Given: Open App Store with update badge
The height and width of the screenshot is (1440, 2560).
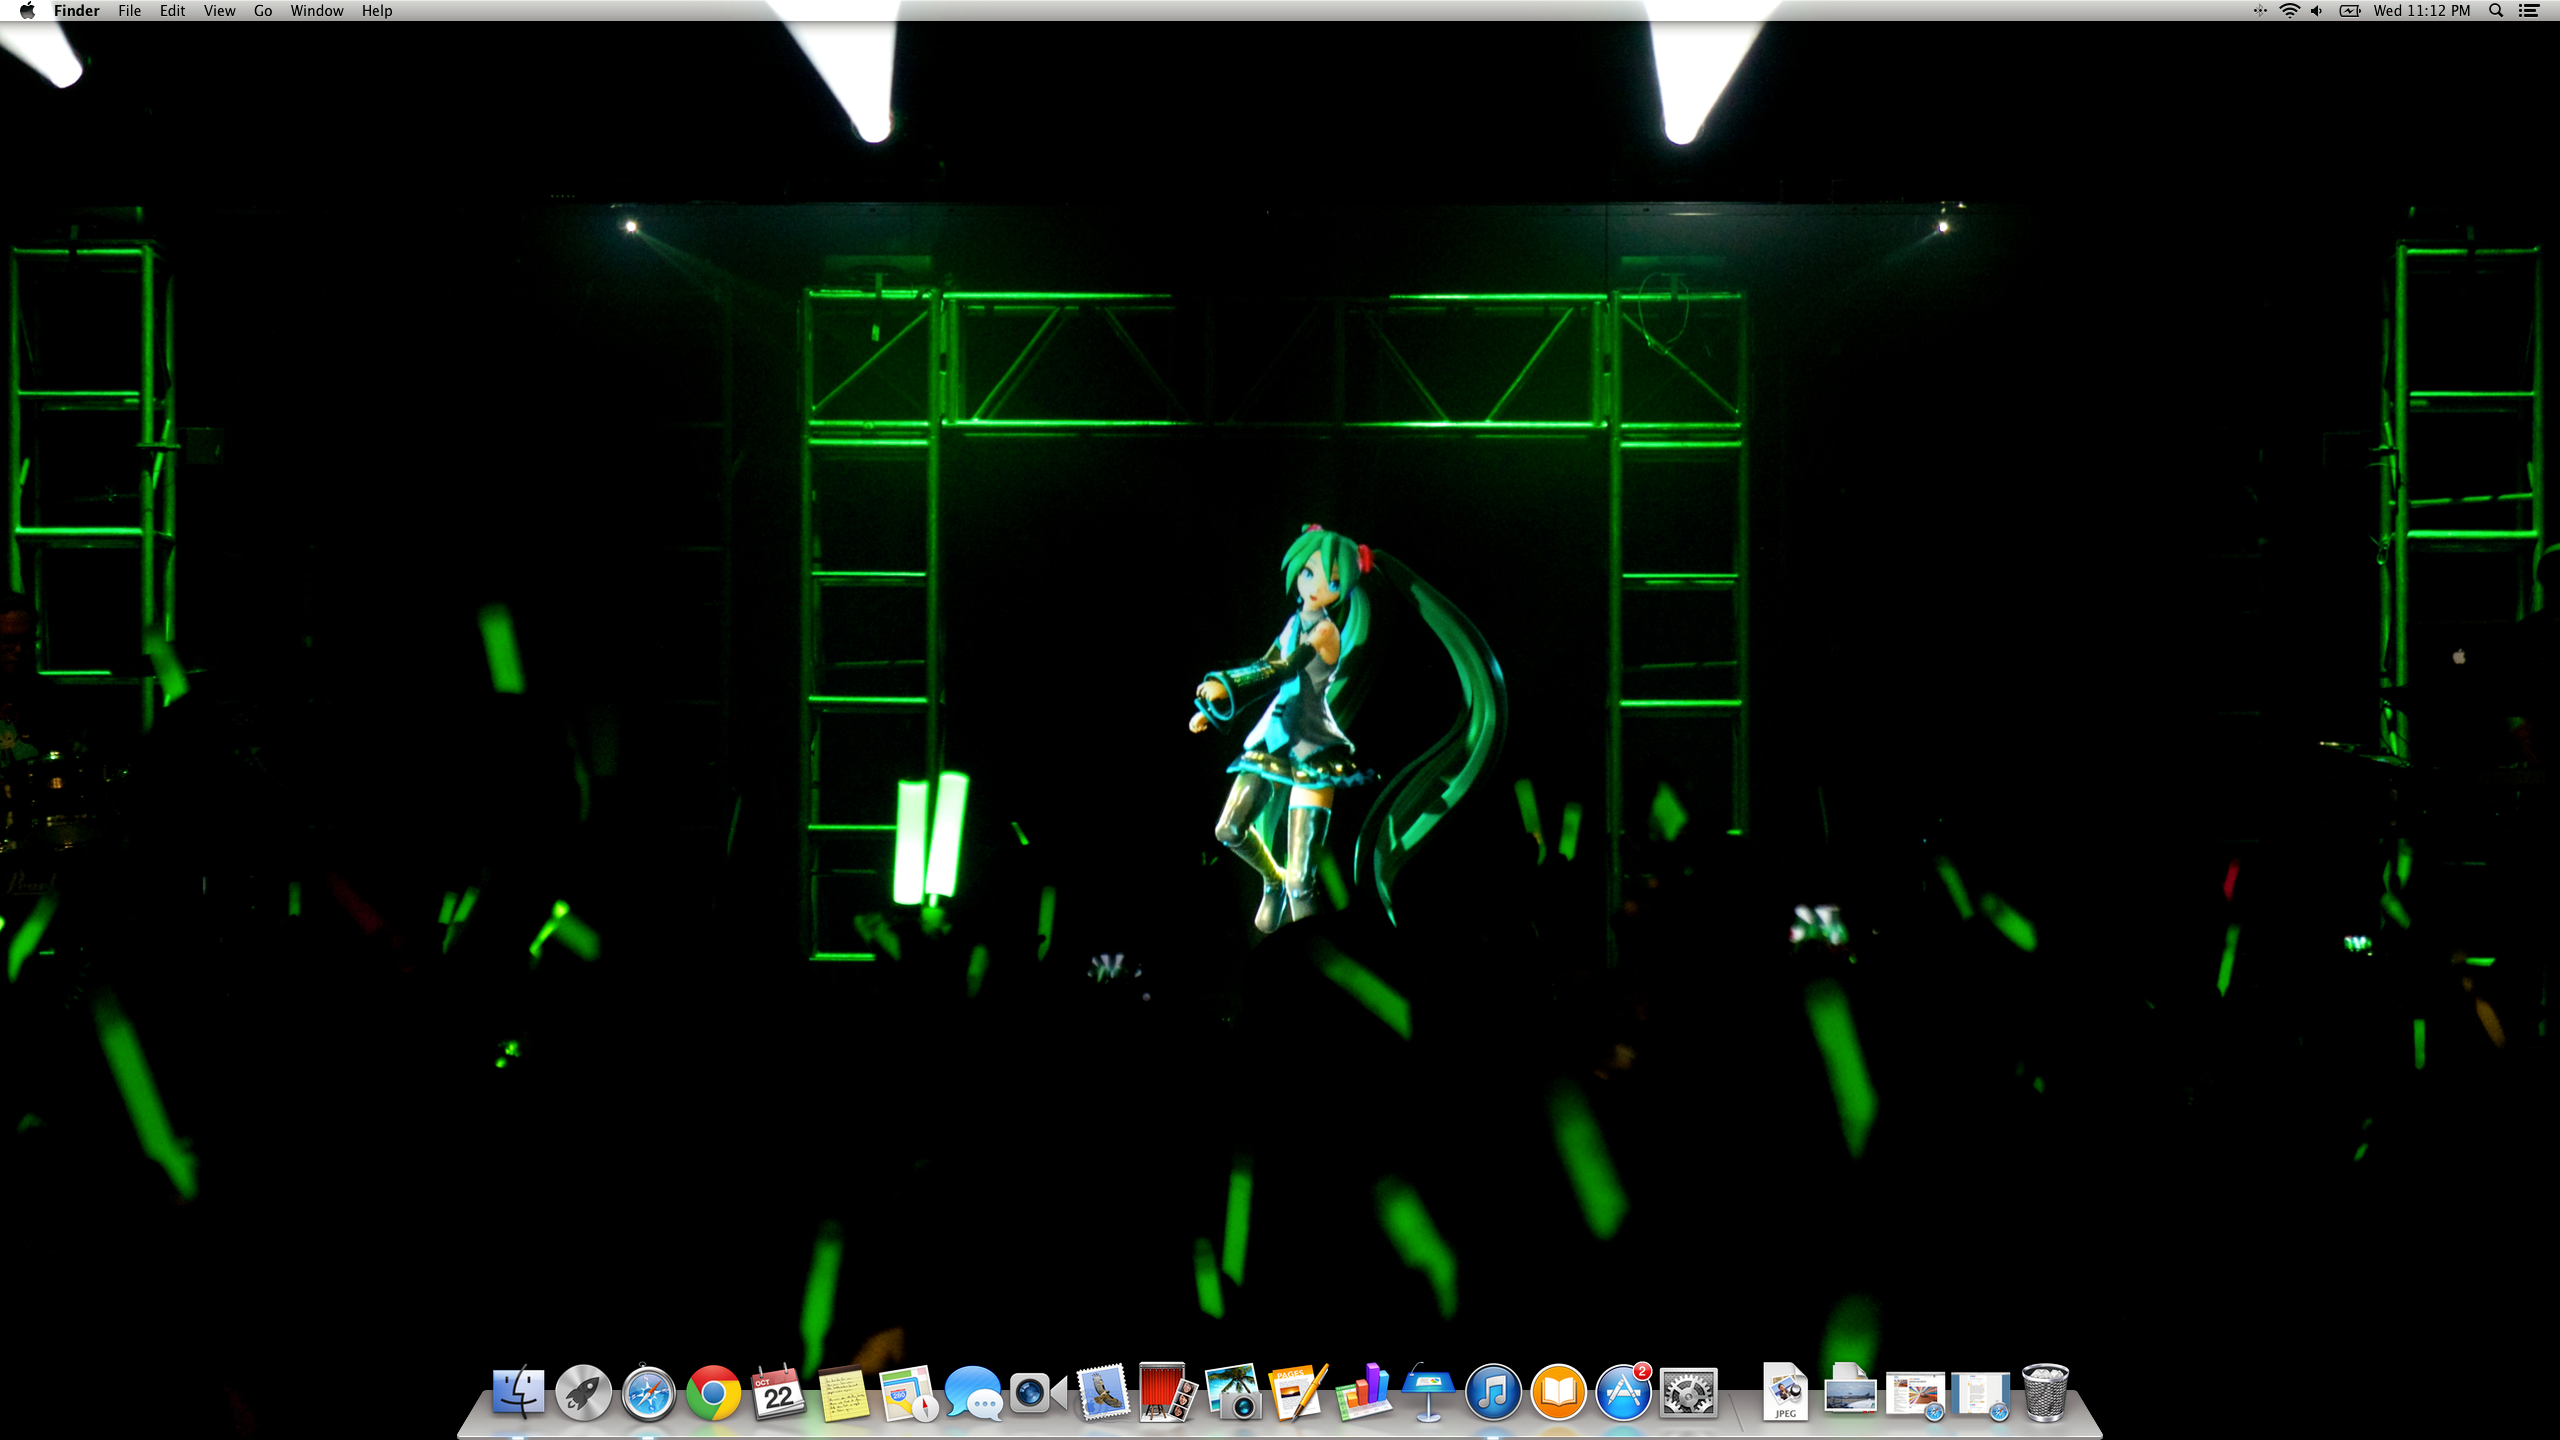Looking at the screenshot, I should tap(1623, 1392).
